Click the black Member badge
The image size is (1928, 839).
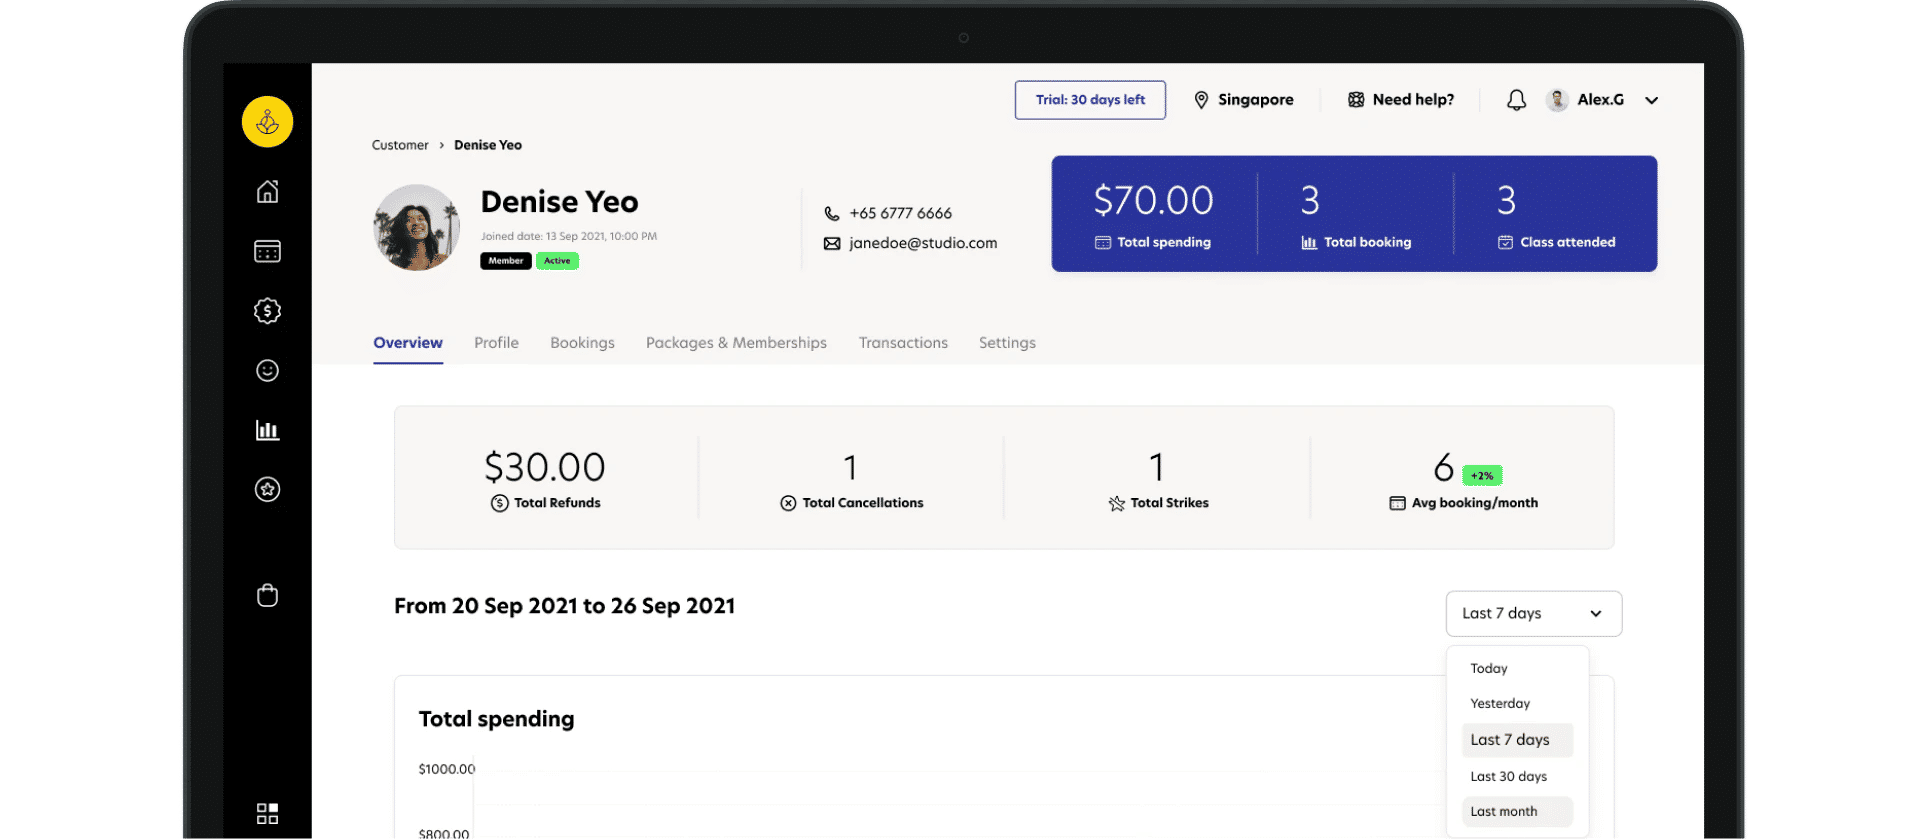click(505, 261)
